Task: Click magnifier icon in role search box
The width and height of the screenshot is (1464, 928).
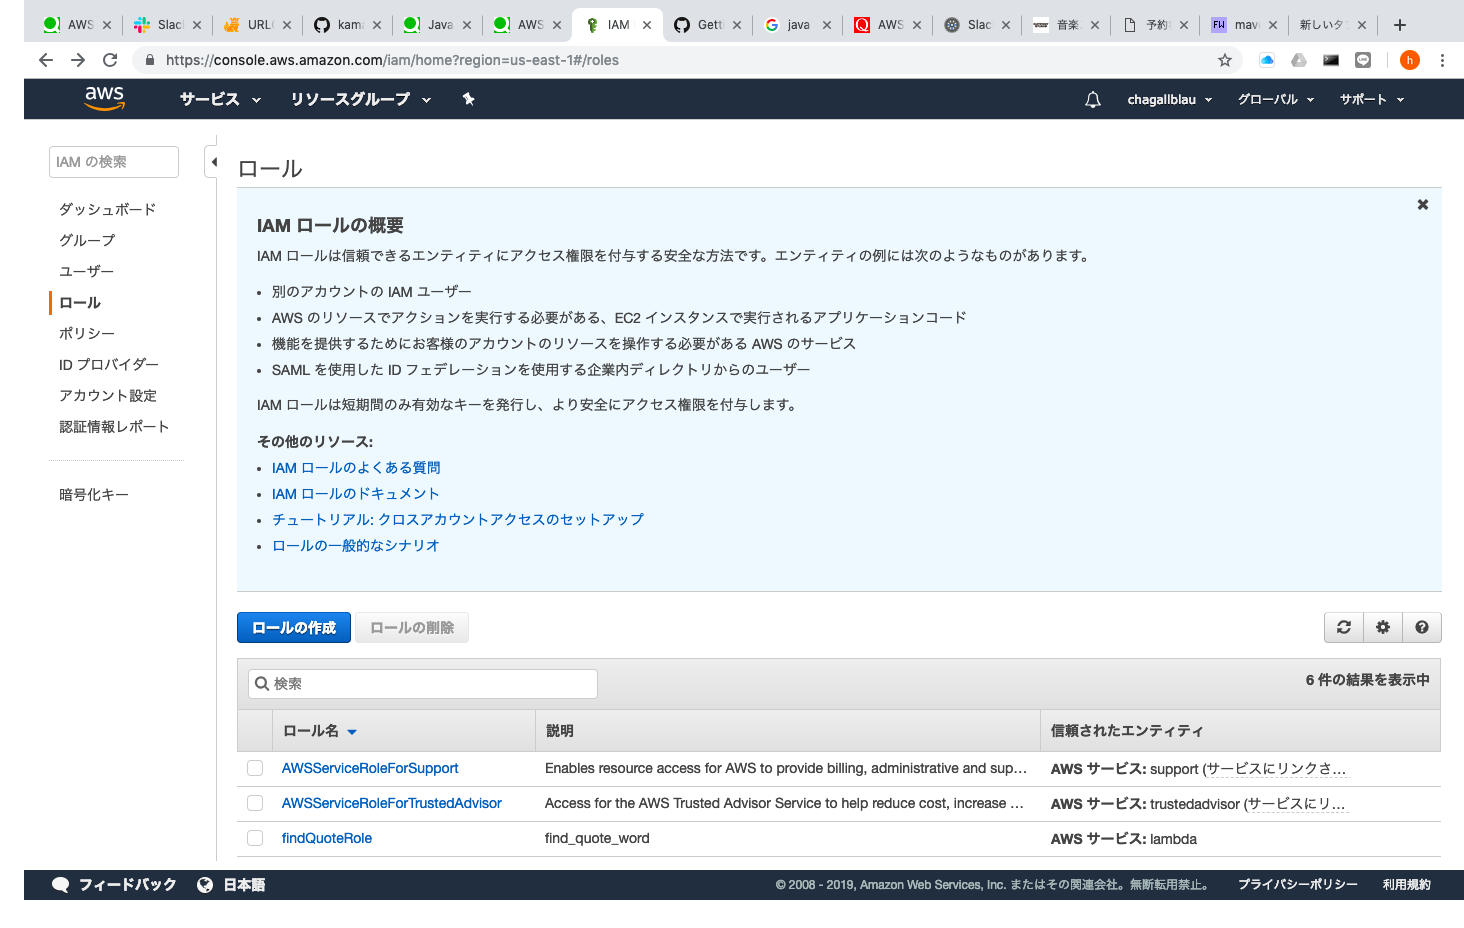Action: (x=262, y=684)
